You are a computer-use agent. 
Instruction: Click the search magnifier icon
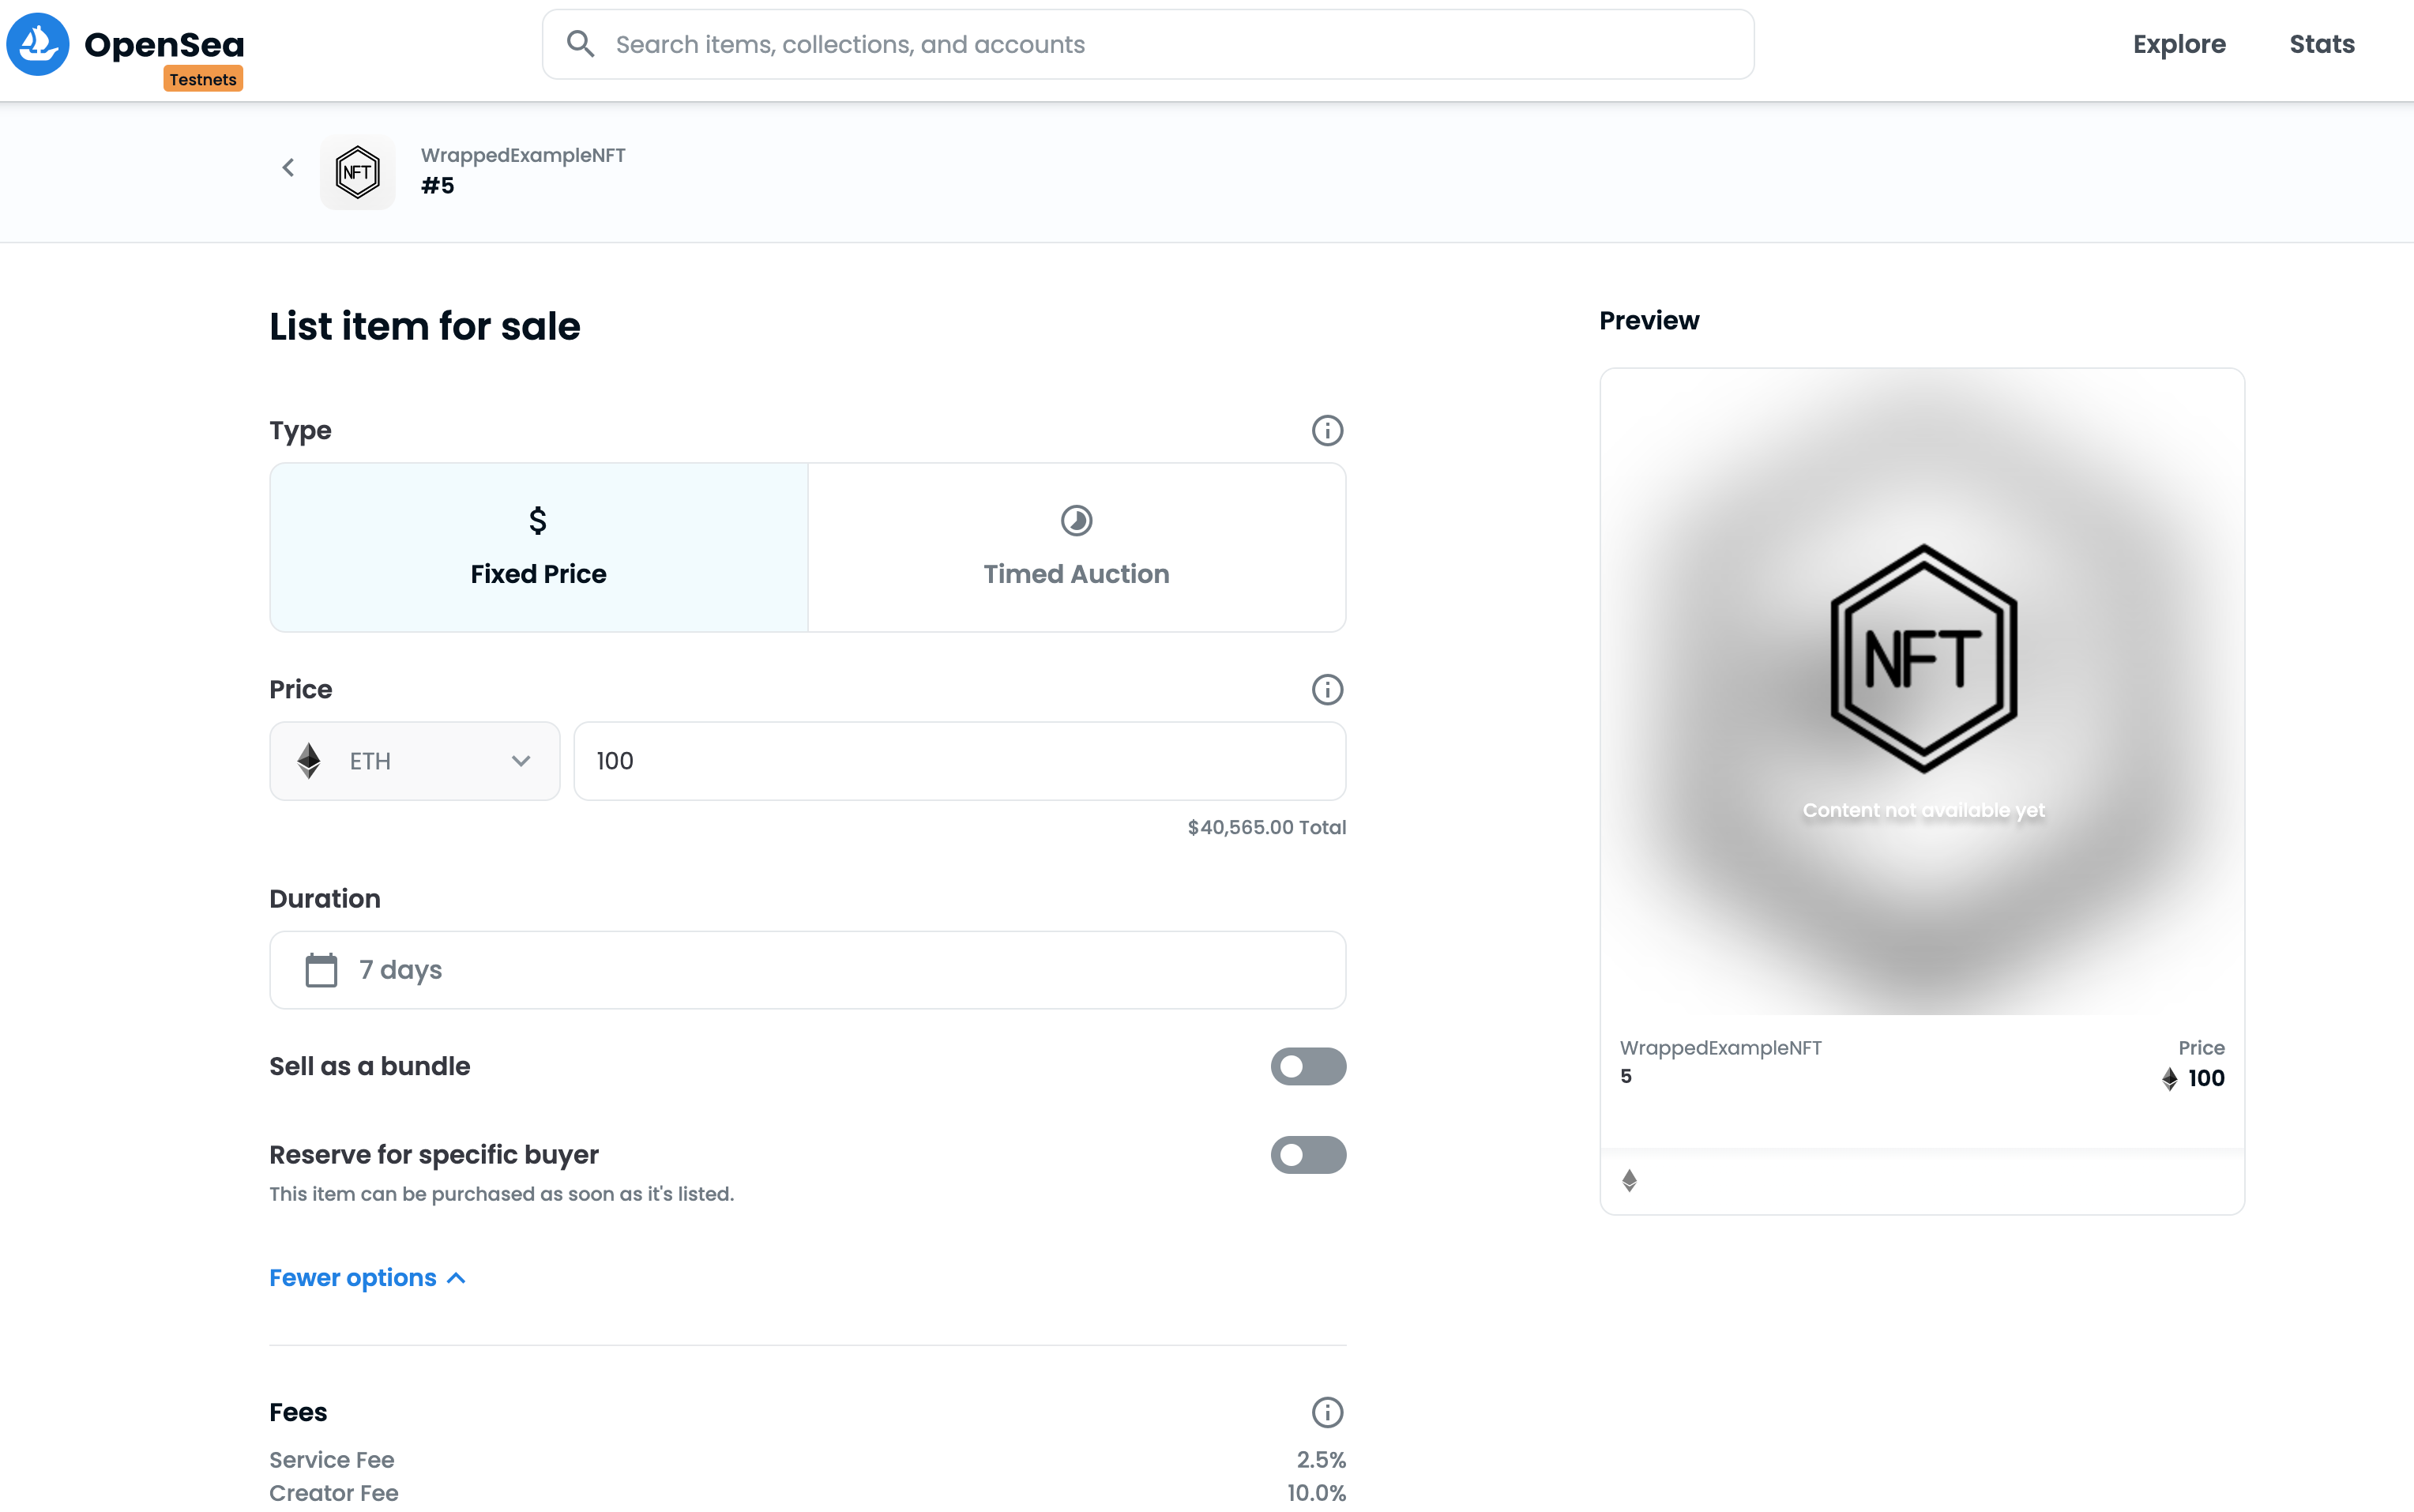click(x=580, y=44)
